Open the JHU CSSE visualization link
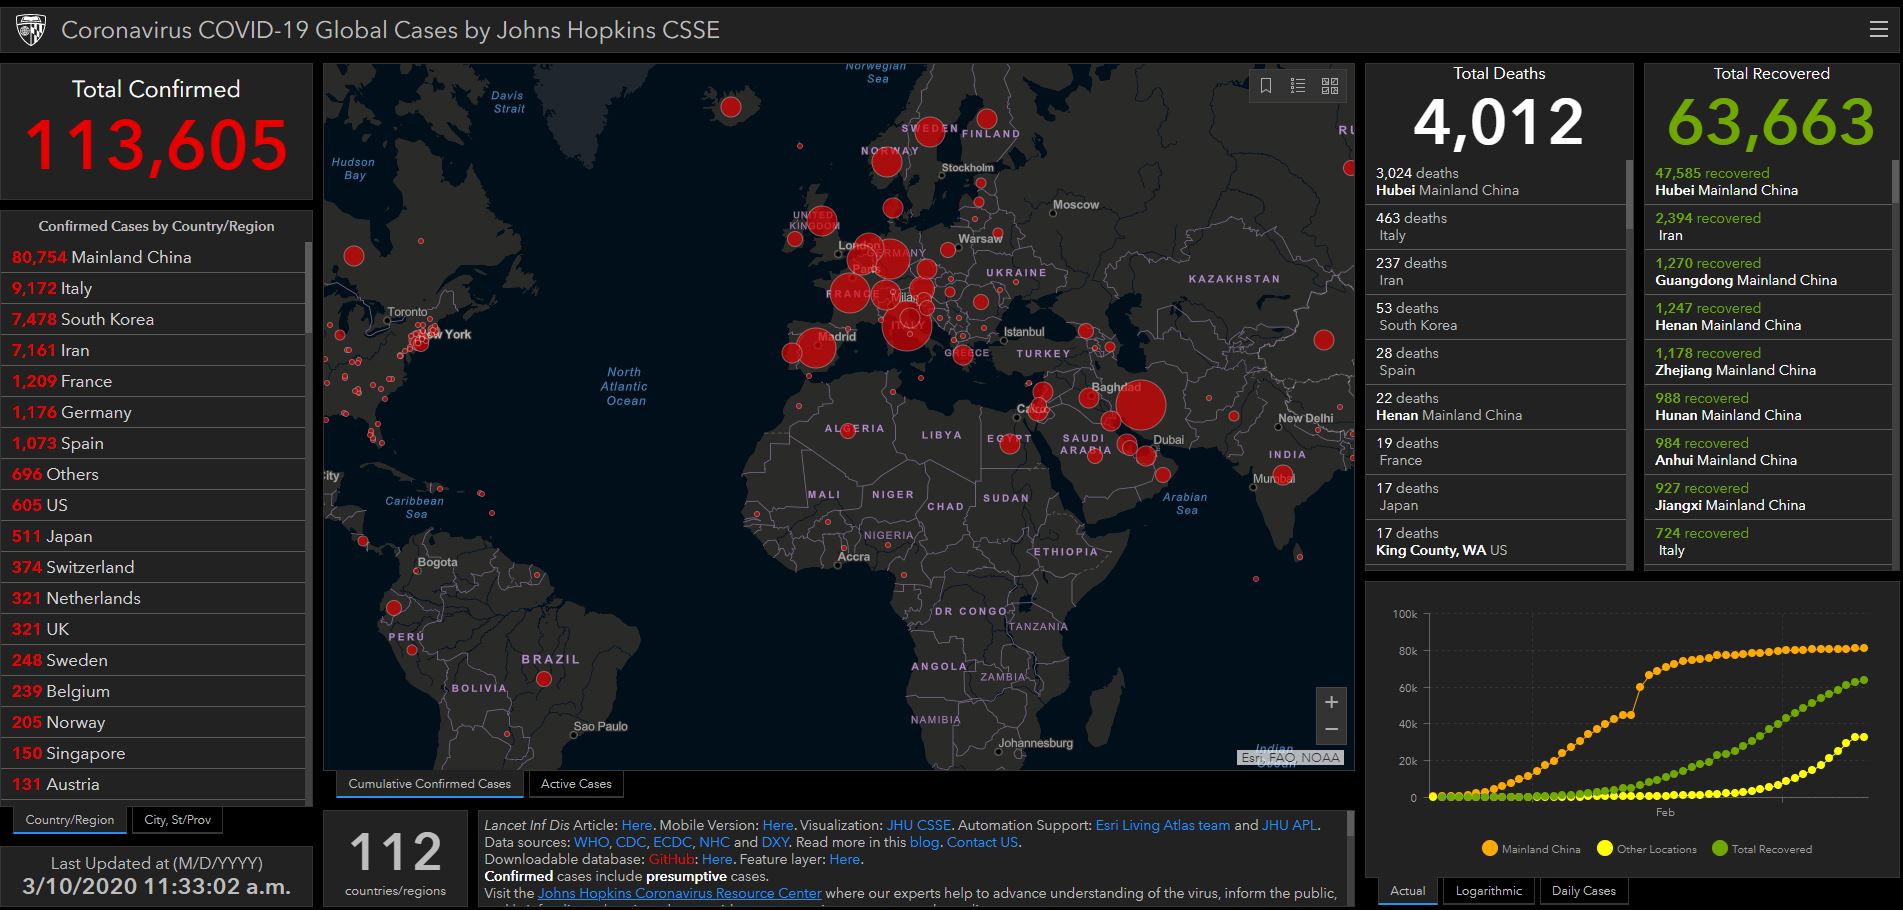 pyautogui.click(x=918, y=826)
